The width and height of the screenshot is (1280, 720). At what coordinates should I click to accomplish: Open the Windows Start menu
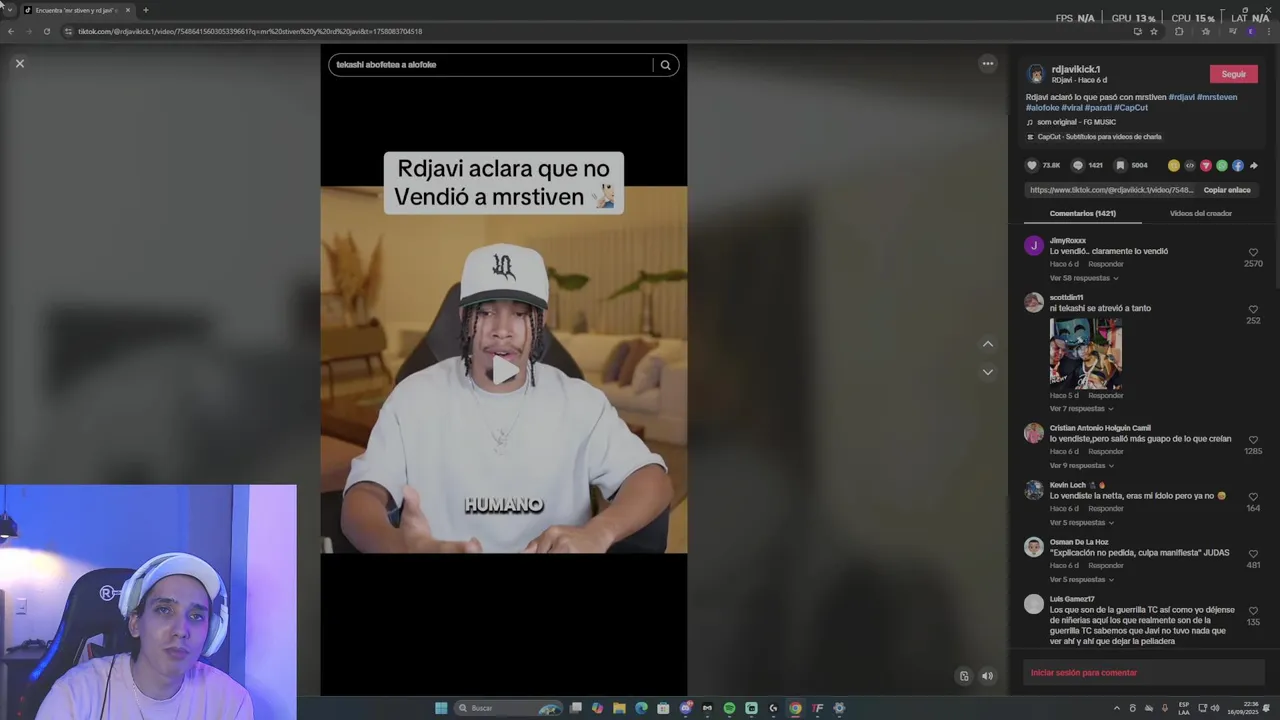click(x=441, y=708)
